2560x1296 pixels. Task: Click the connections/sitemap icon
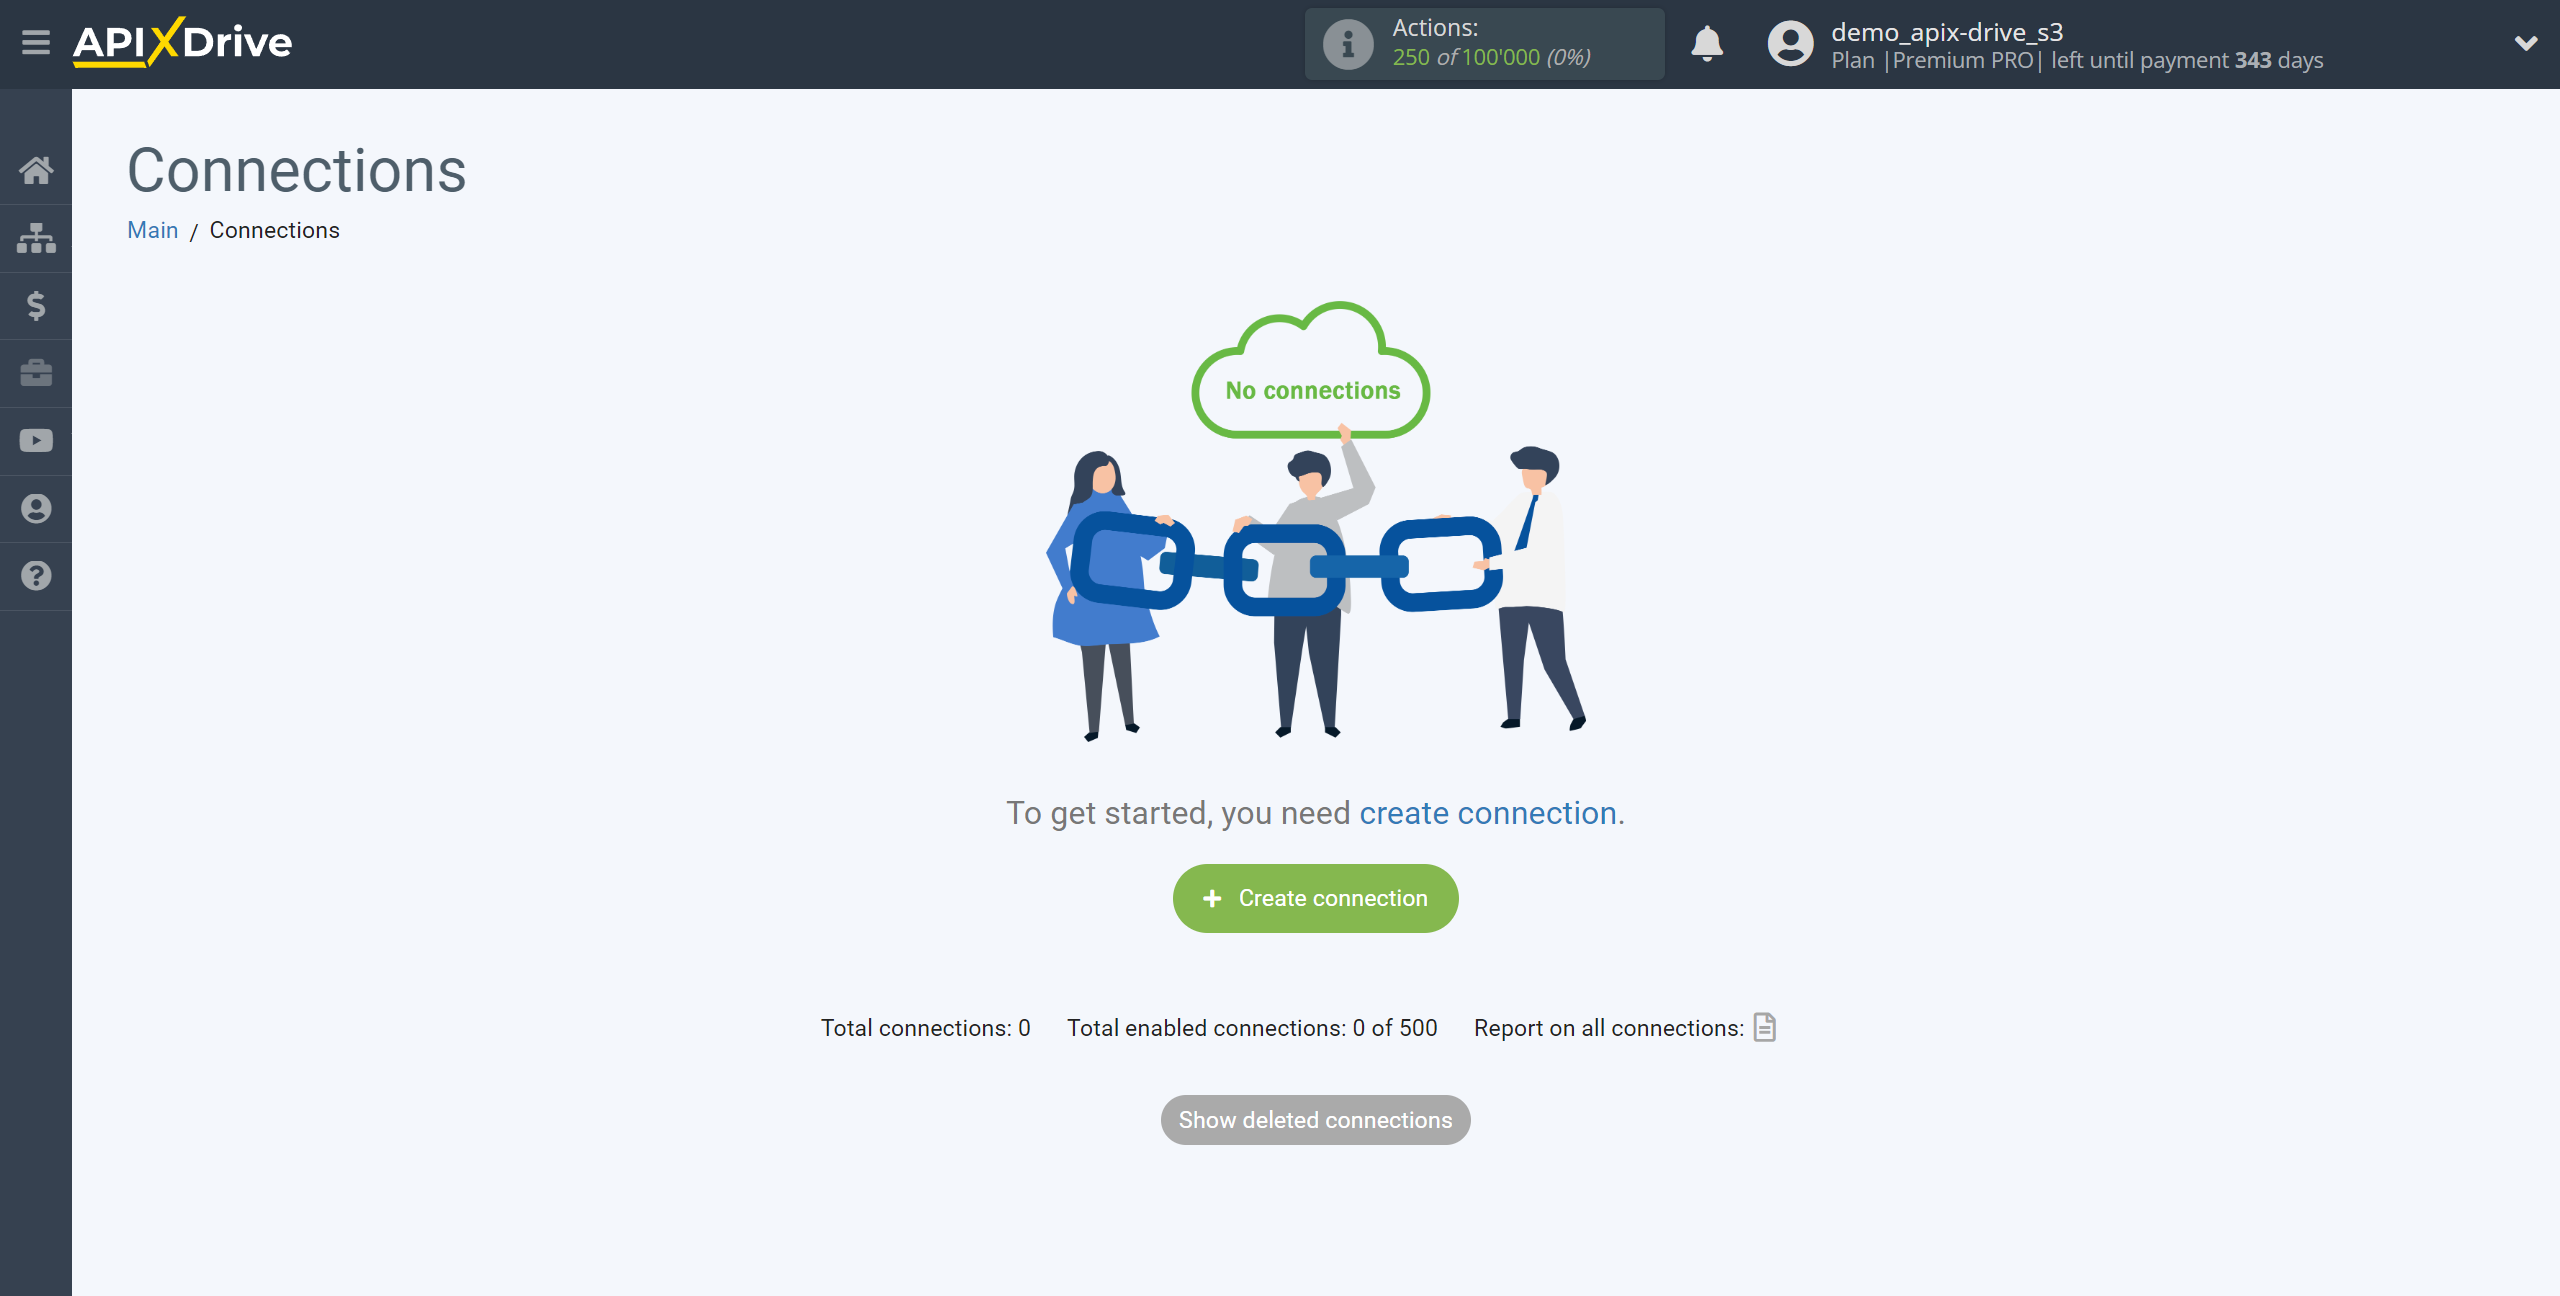36,236
